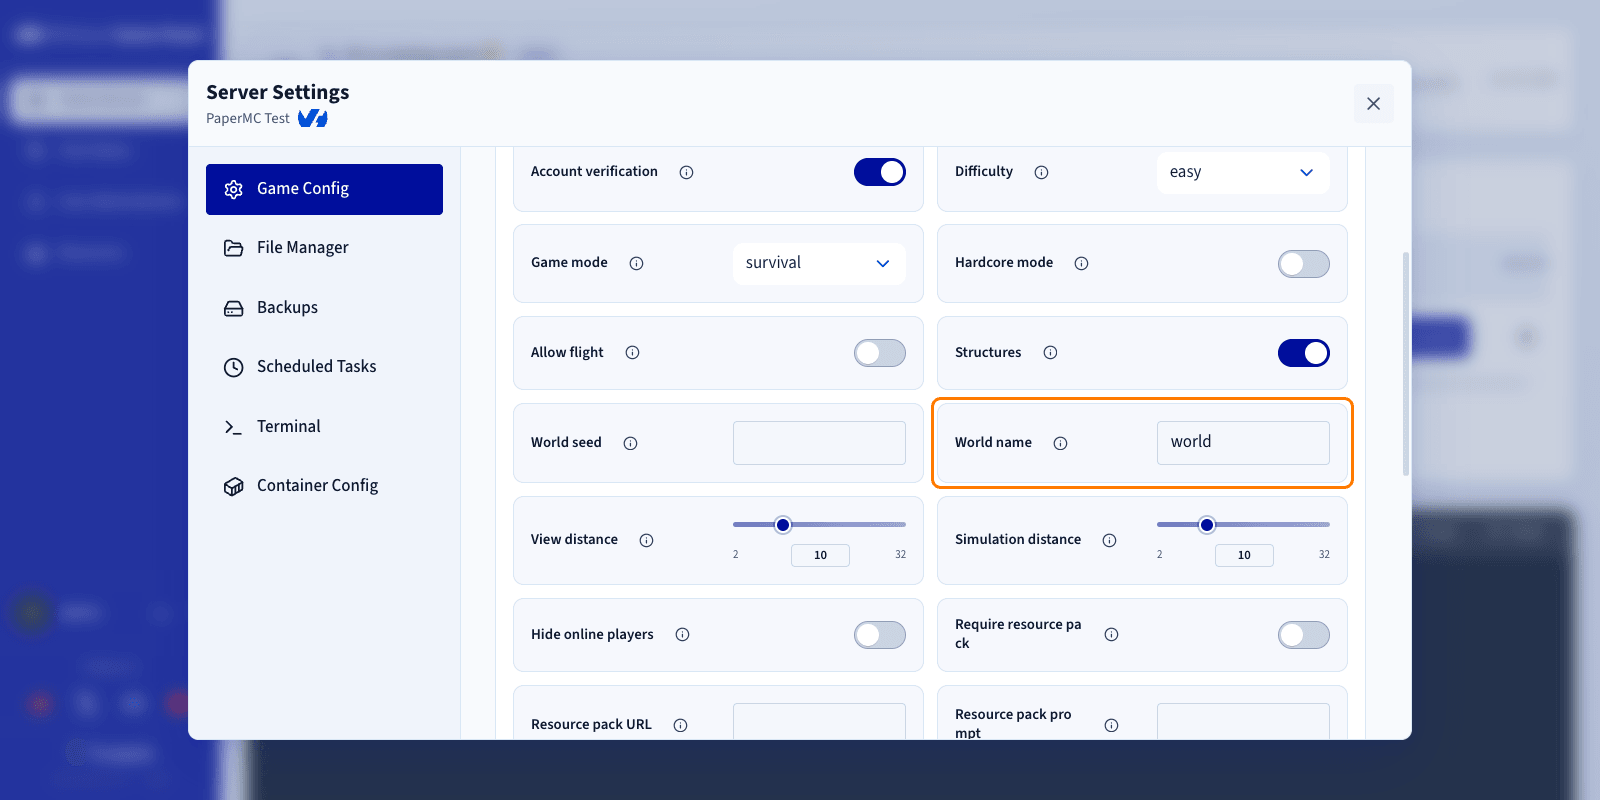Click the View distance slider handle
Screen dimensions: 1600x800
point(783,525)
